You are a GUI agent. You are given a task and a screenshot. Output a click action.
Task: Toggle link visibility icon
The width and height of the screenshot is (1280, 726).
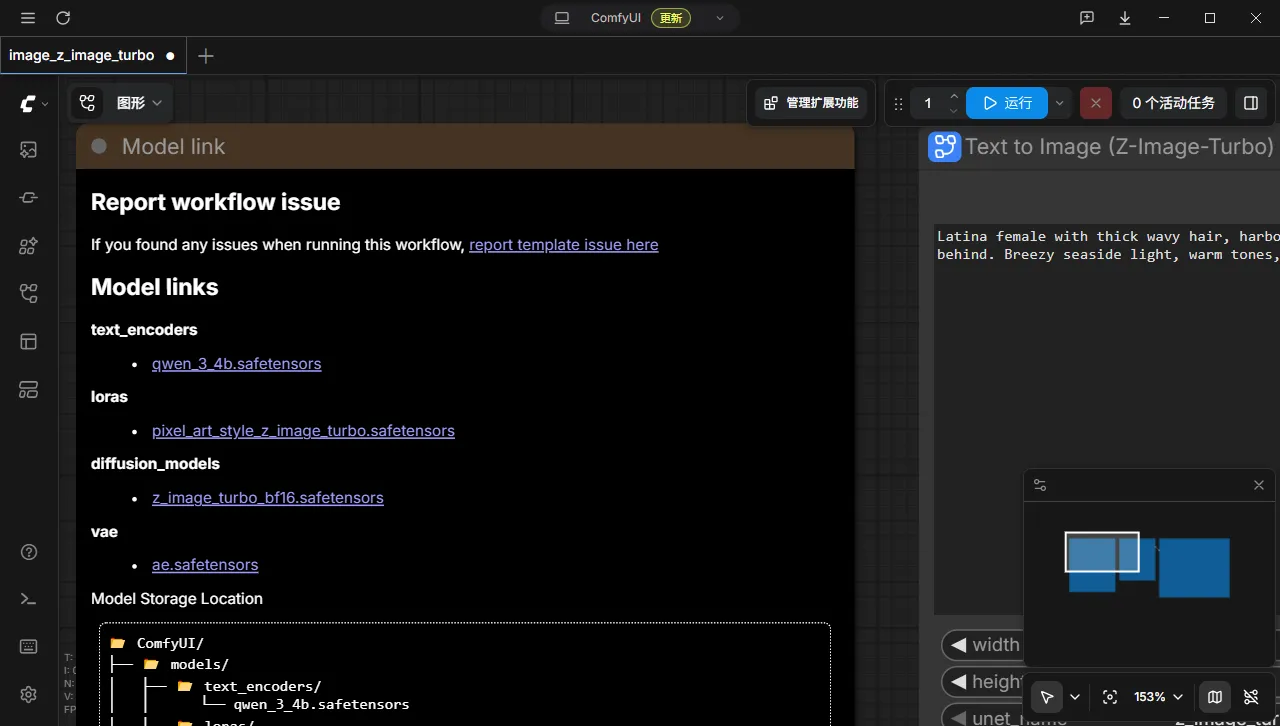(1251, 697)
